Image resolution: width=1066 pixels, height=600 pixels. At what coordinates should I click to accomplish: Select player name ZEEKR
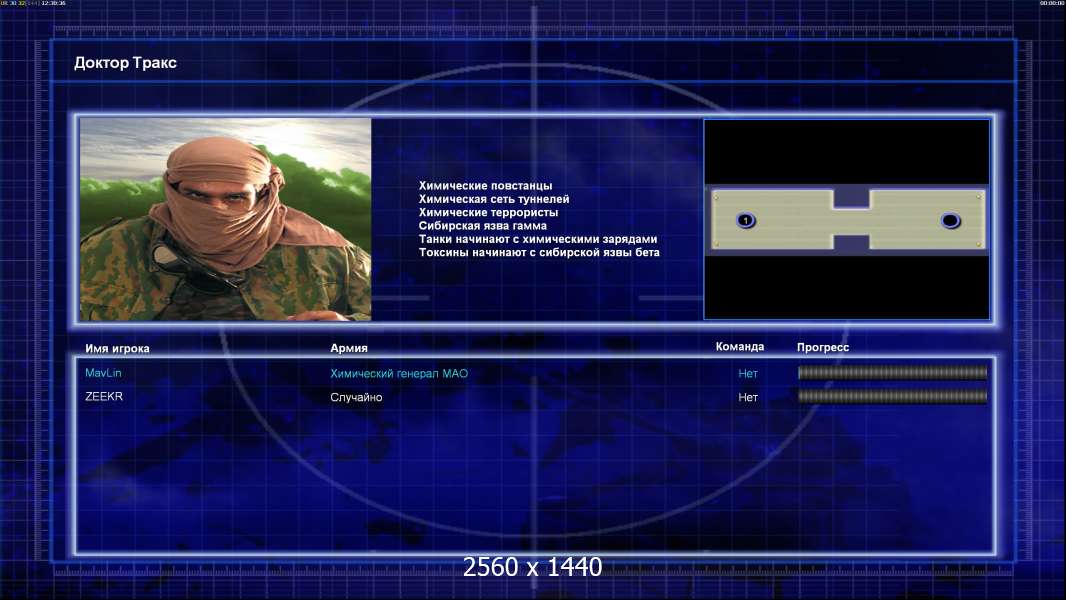point(104,396)
